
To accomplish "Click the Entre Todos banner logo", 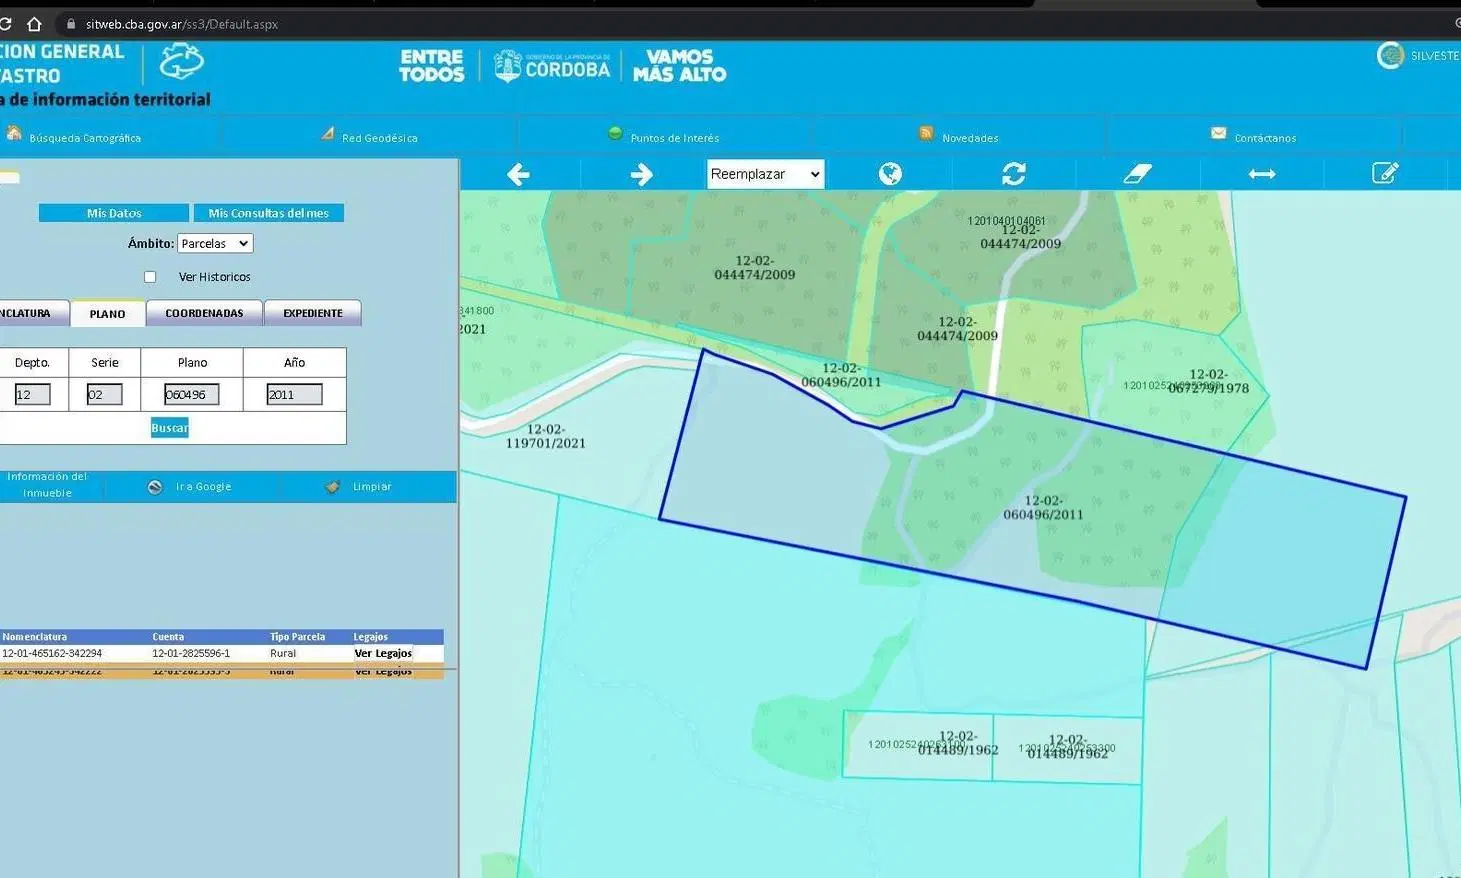I will coord(432,66).
